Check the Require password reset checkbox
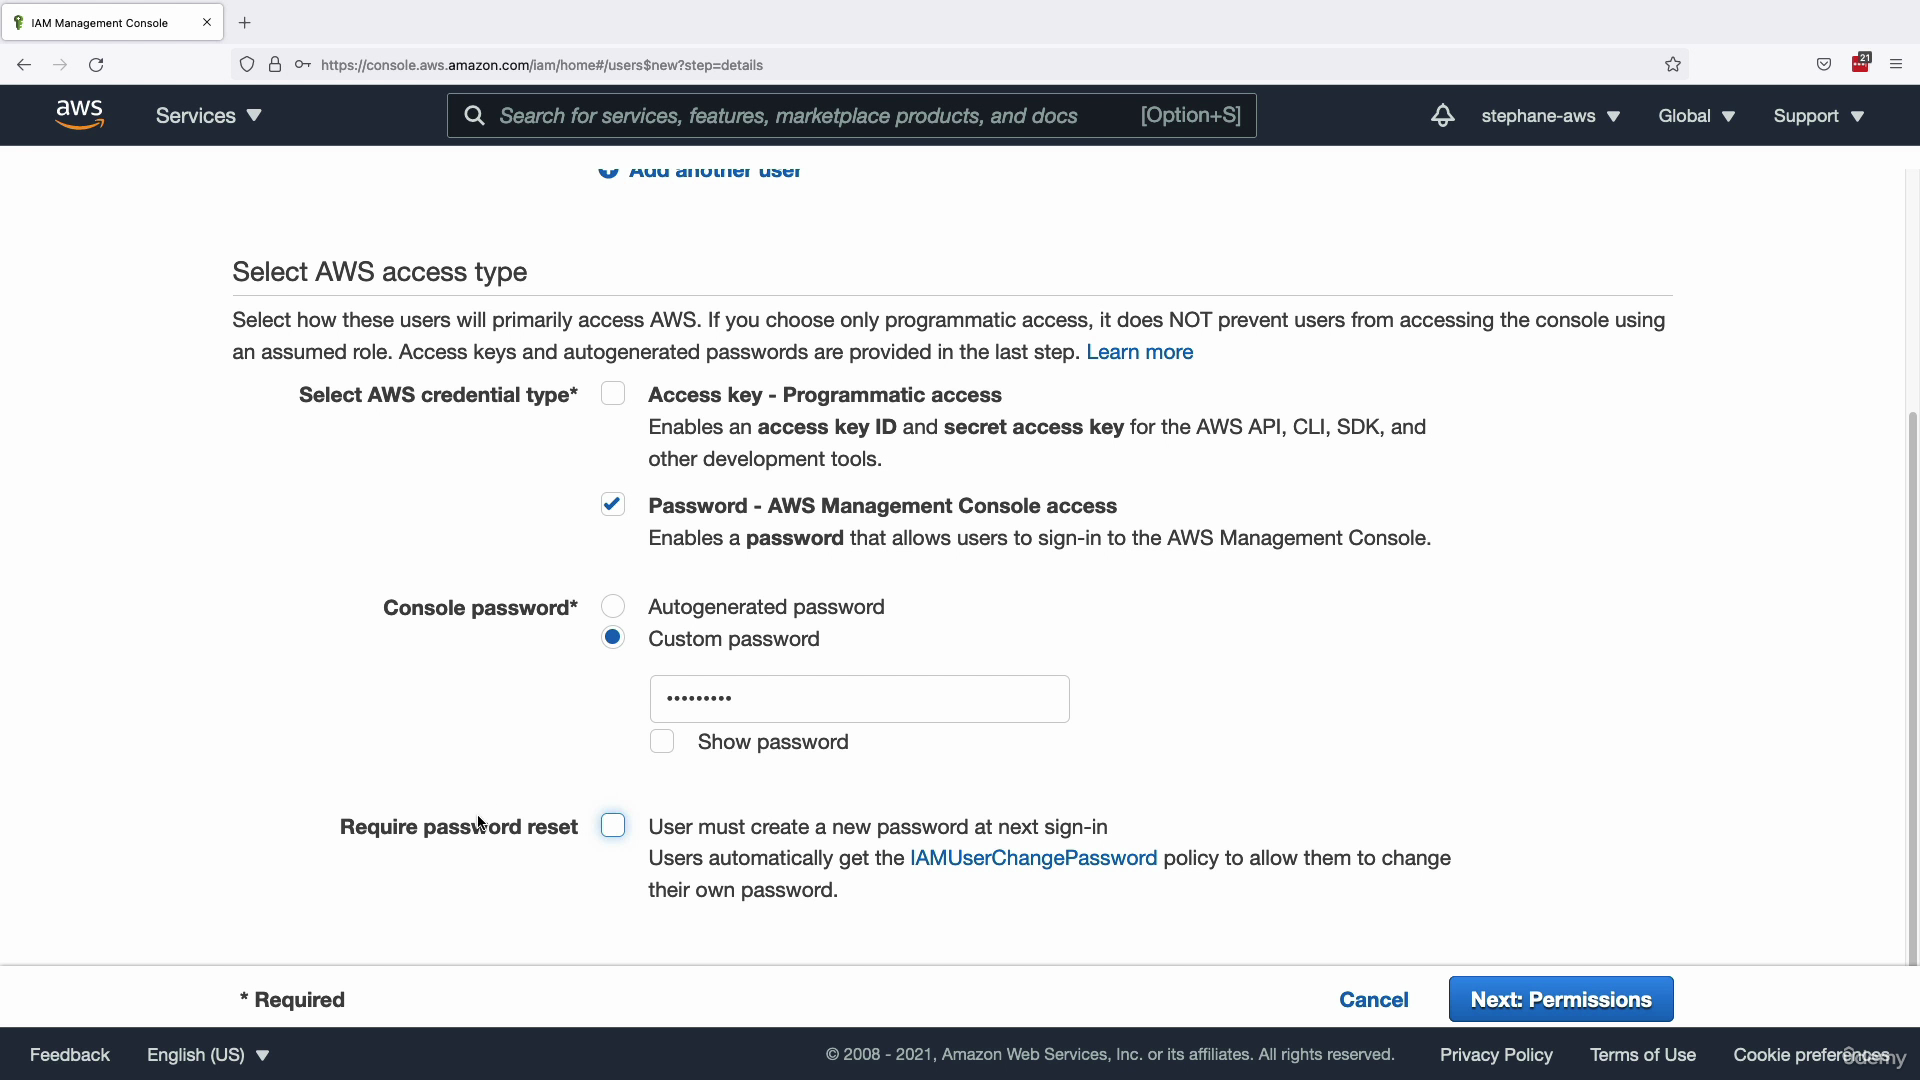The height and width of the screenshot is (1080, 1920). tap(613, 826)
